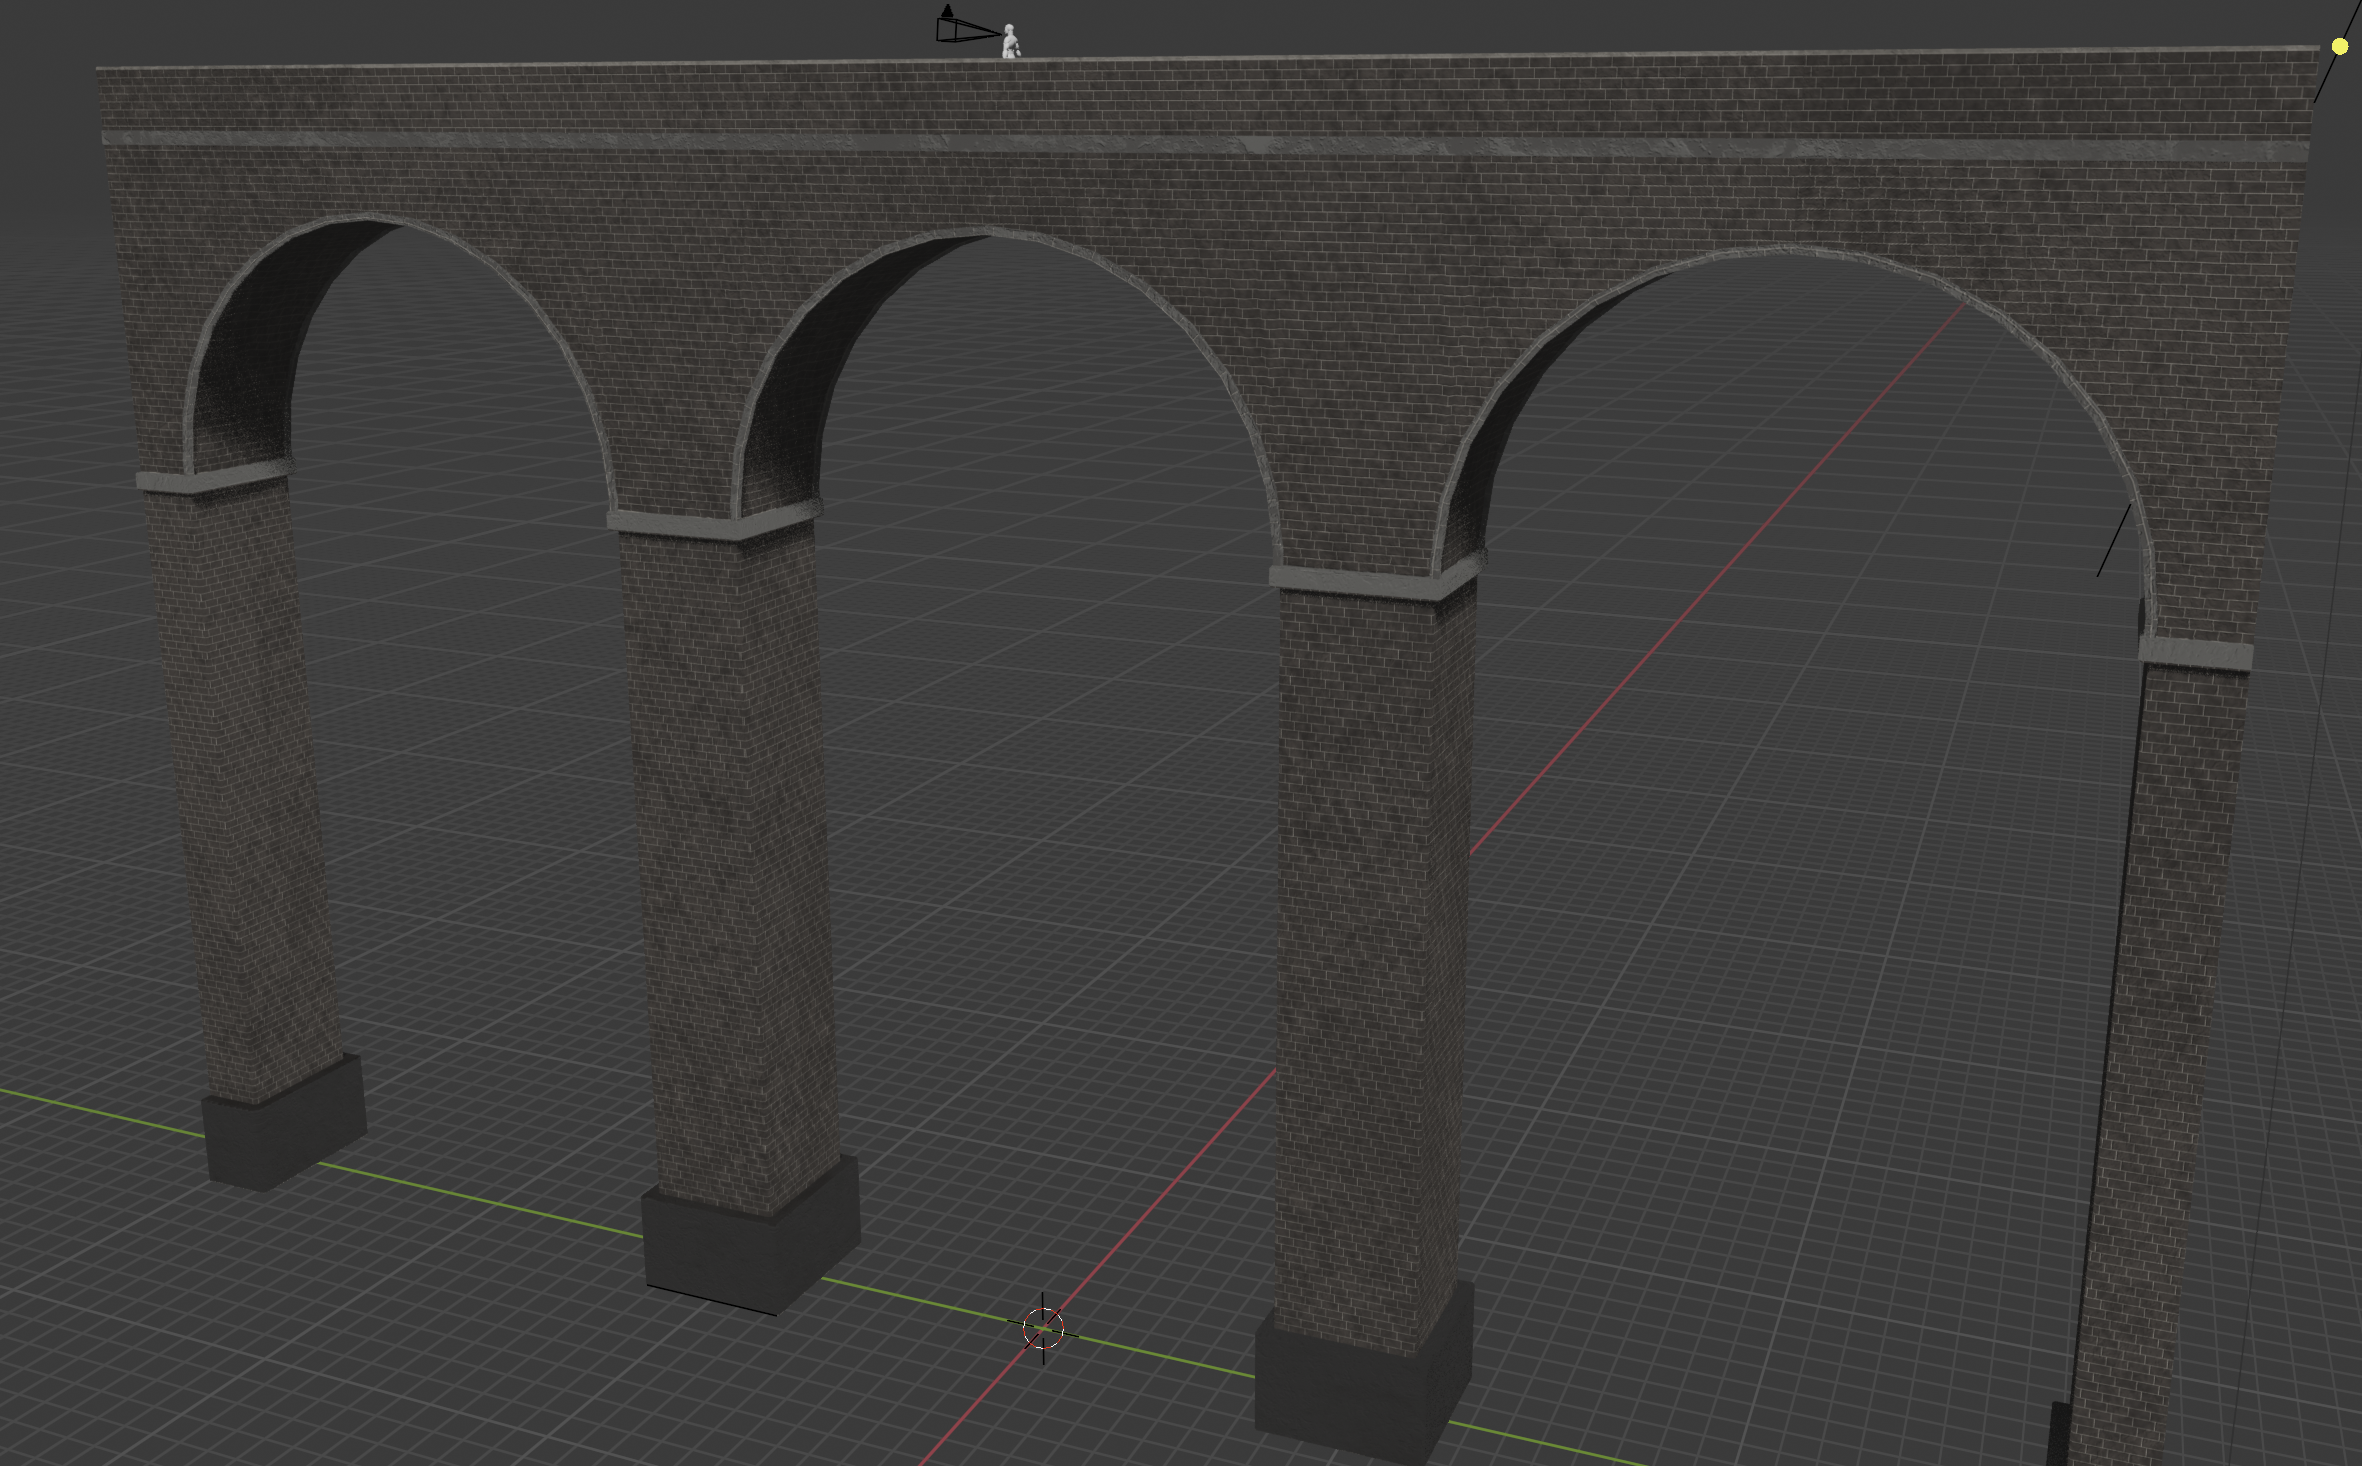This screenshot has width=2362, height=1466.
Task: Select the dark base block with the black outline
Action: (x=750, y=1234)
